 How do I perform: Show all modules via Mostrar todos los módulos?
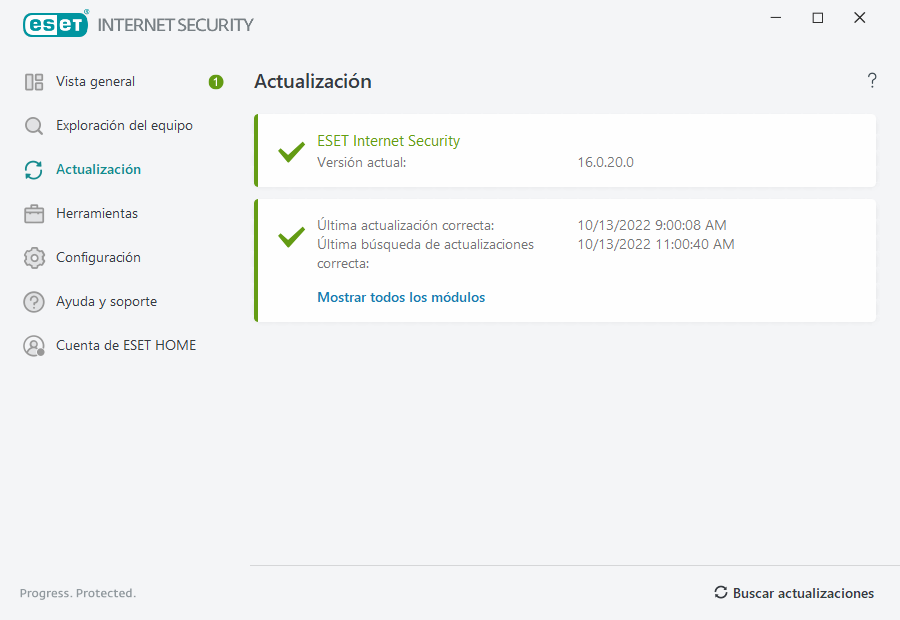point(401,297)
